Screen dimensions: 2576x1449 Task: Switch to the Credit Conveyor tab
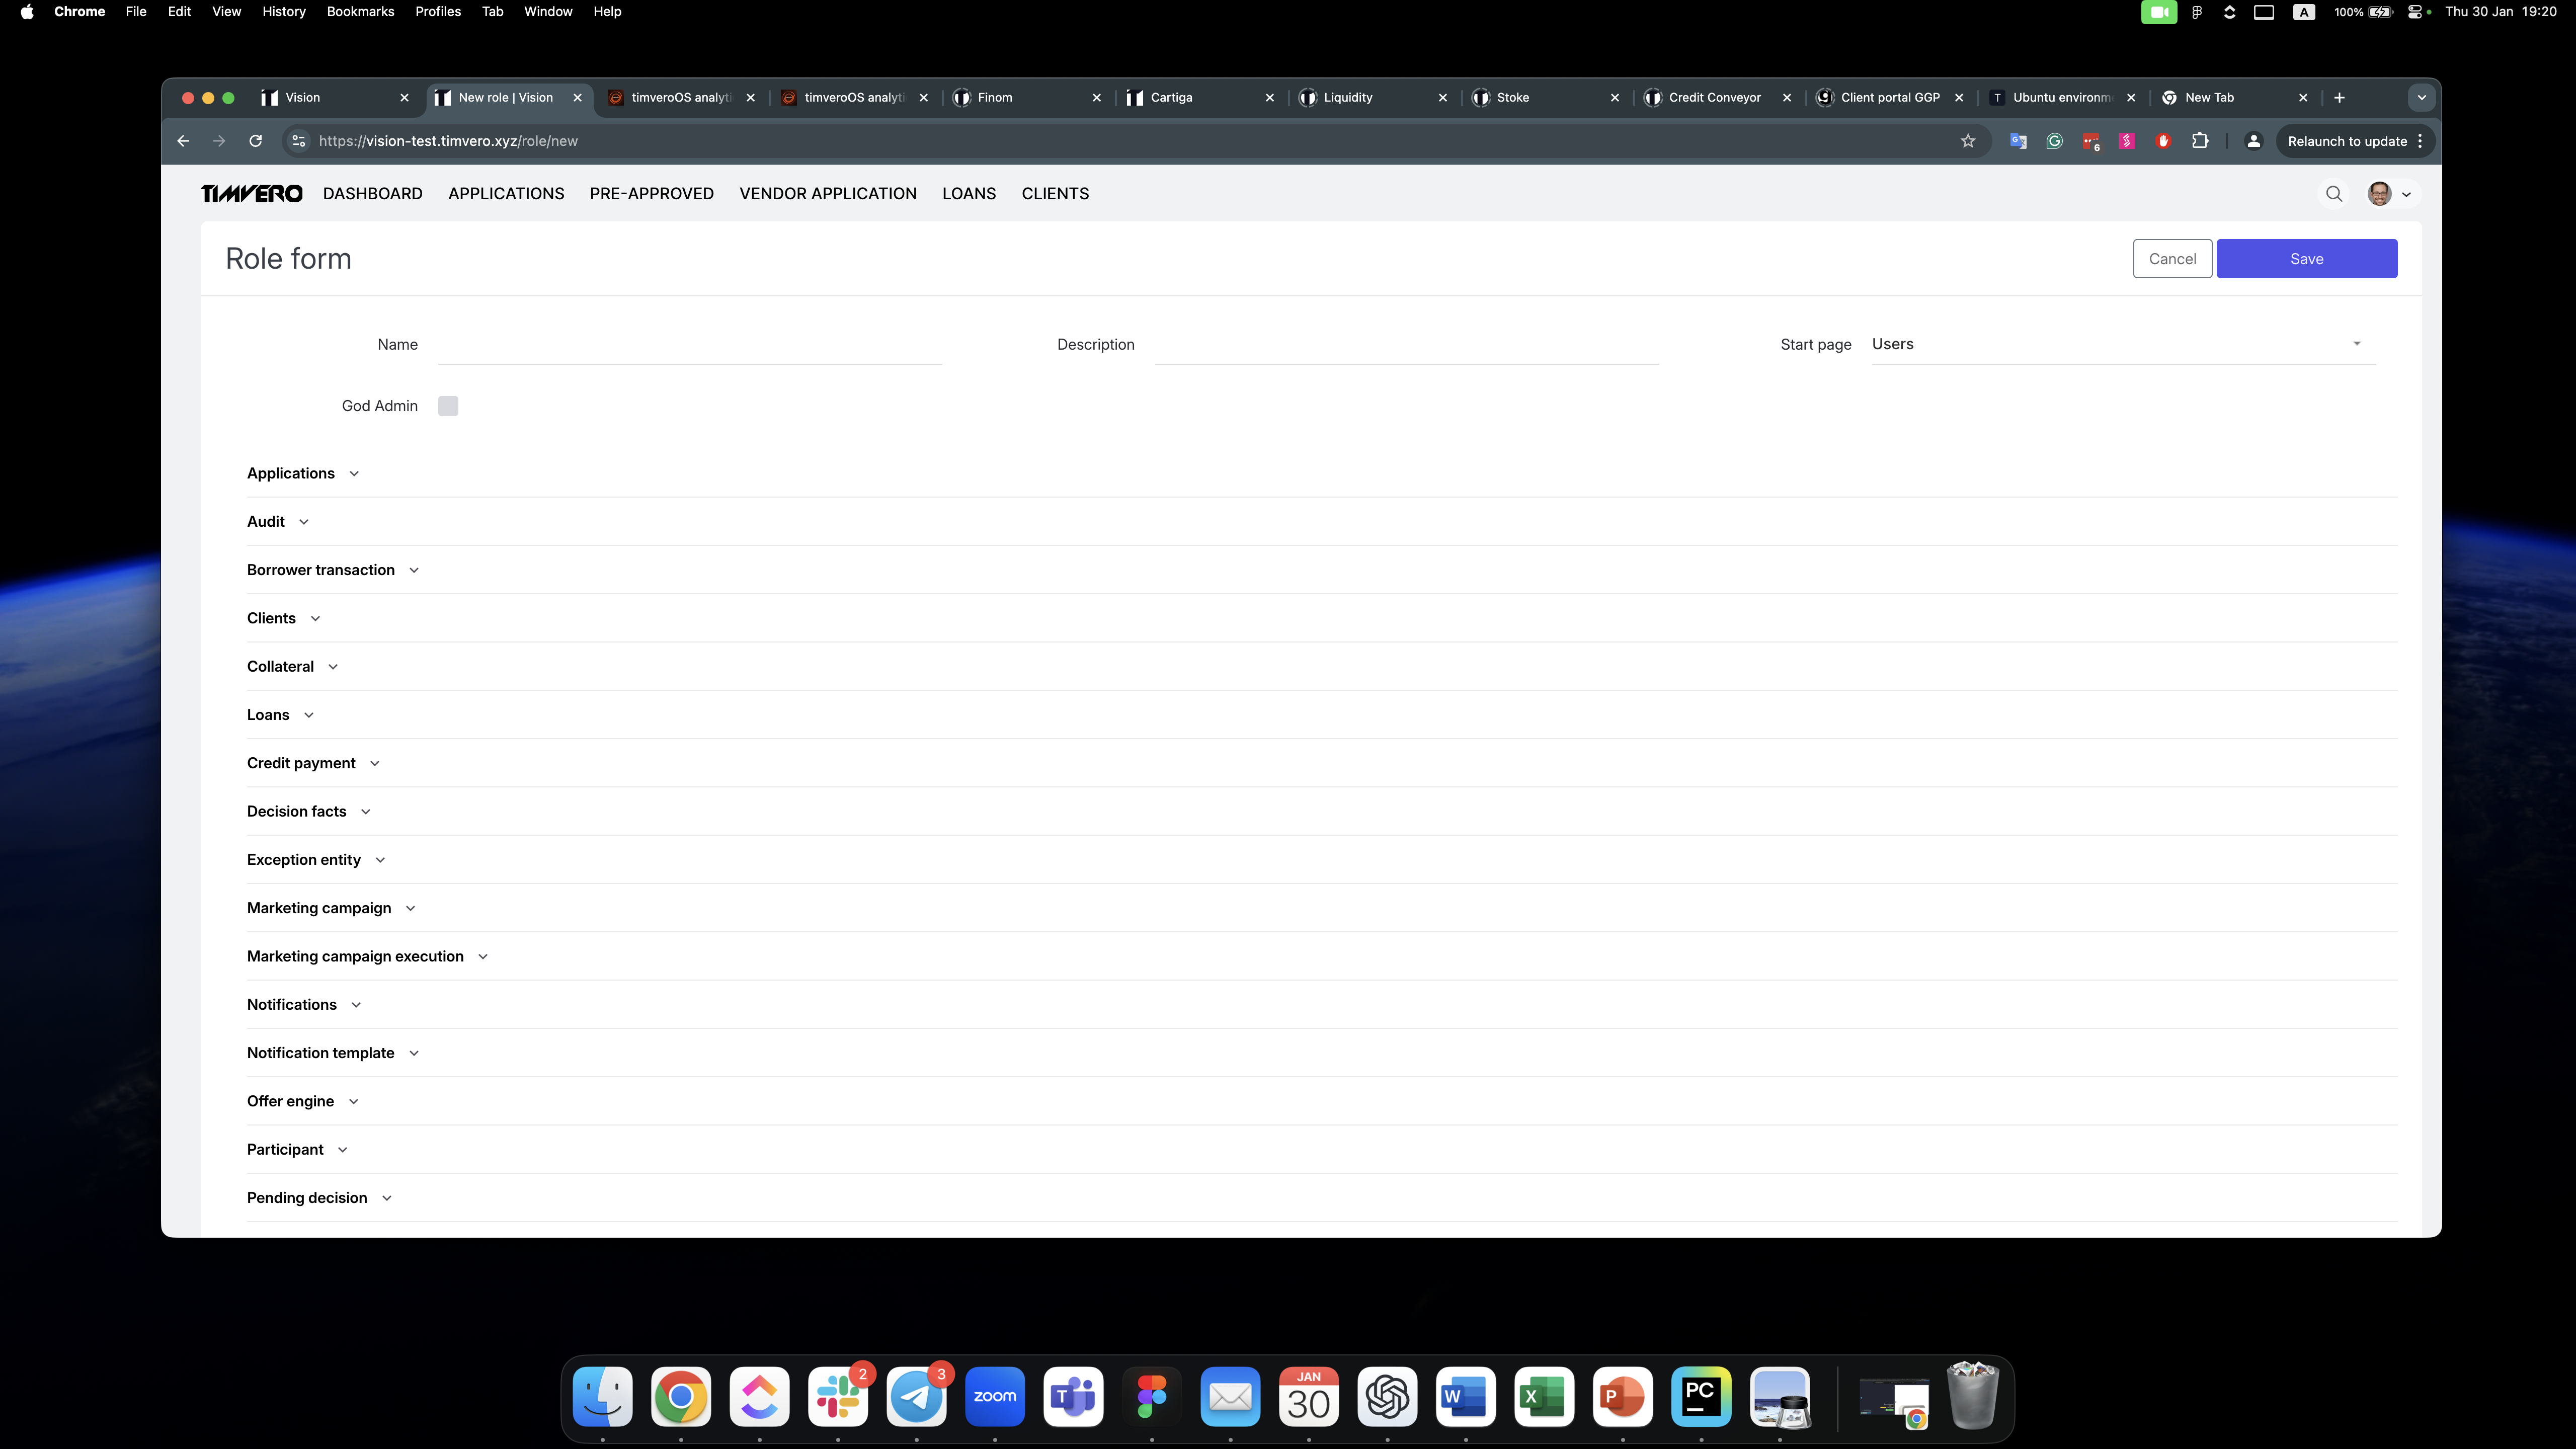pos(1714,97)
